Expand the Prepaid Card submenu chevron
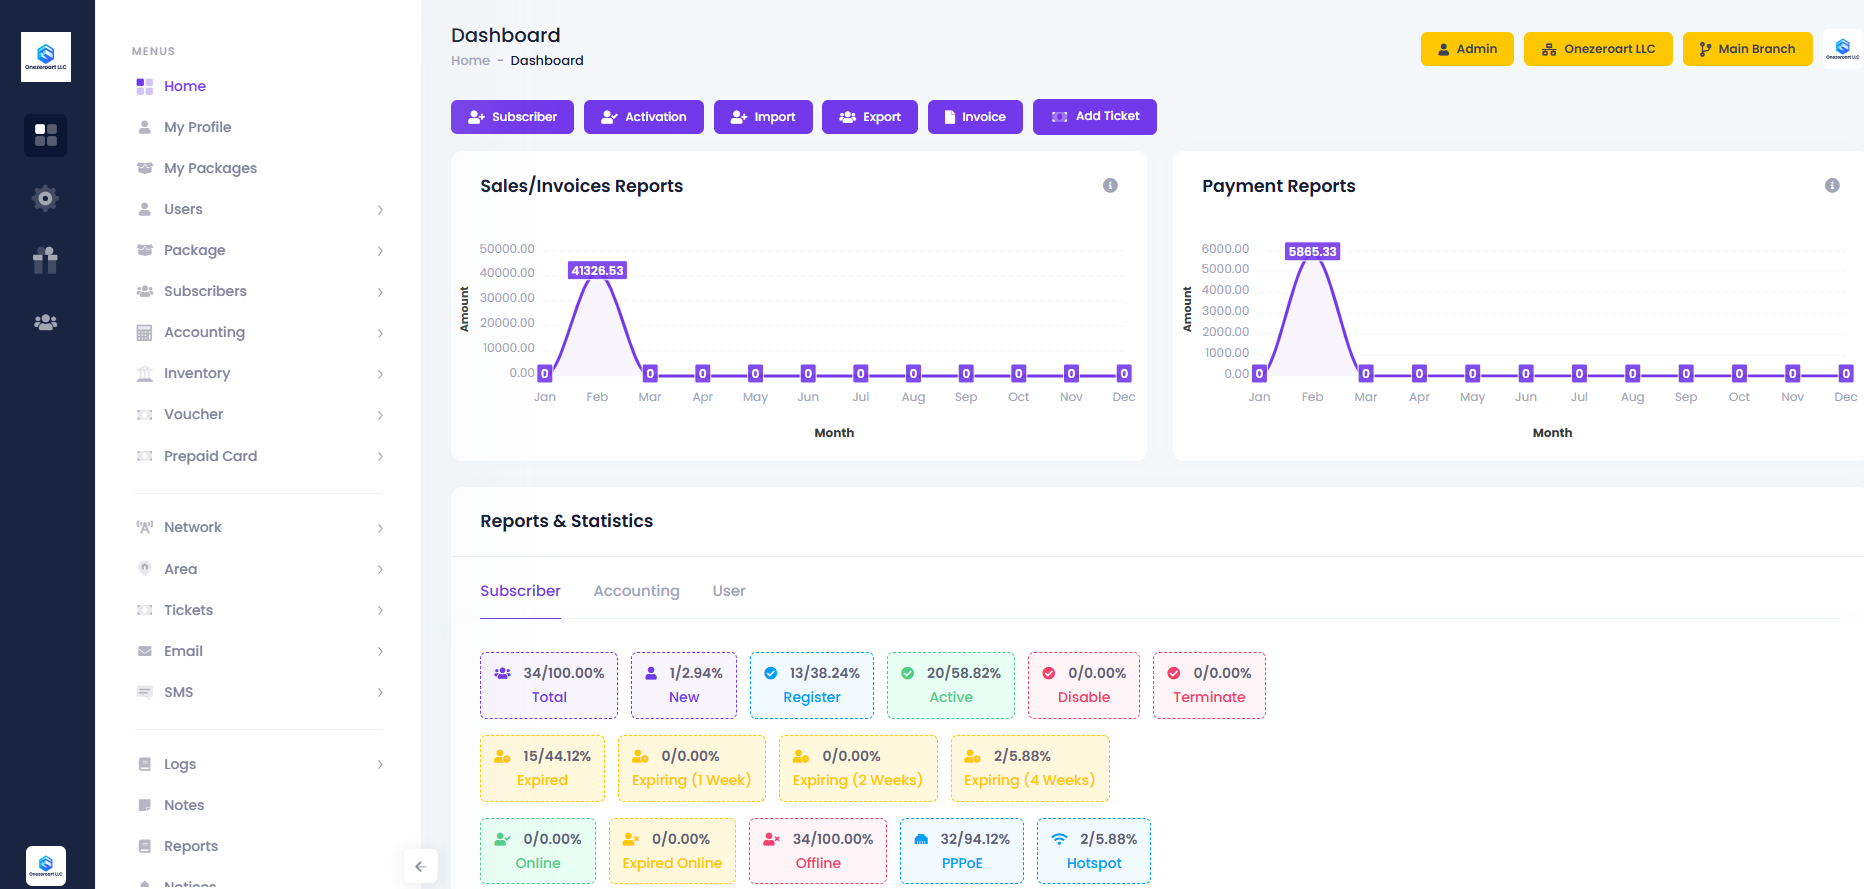The height and width of the screenshot is (889, 1864). [380, 456]
